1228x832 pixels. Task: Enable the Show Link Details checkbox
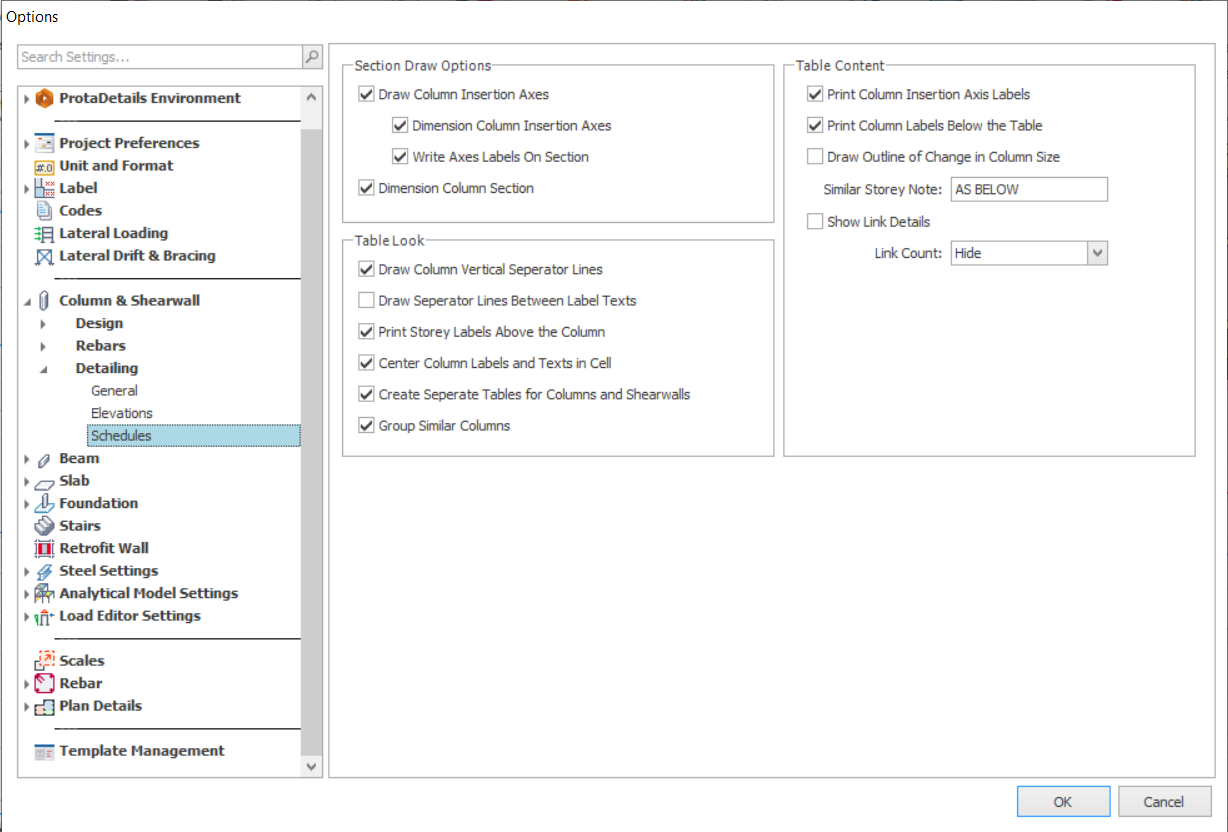pos(815,222)
